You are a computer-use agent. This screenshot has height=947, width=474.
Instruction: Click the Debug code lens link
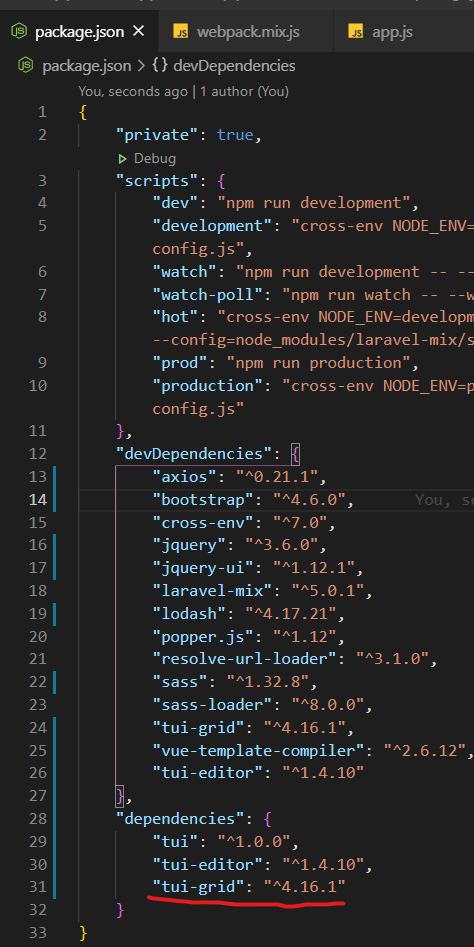coord(155,159)
